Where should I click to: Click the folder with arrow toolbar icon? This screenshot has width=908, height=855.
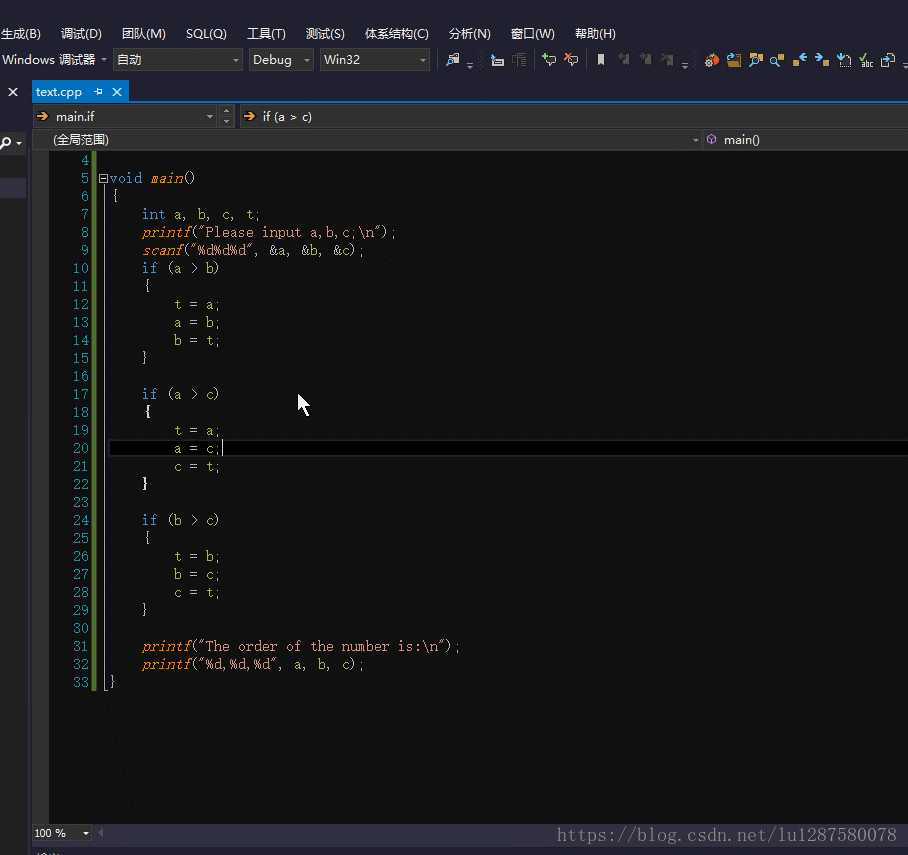734,60
